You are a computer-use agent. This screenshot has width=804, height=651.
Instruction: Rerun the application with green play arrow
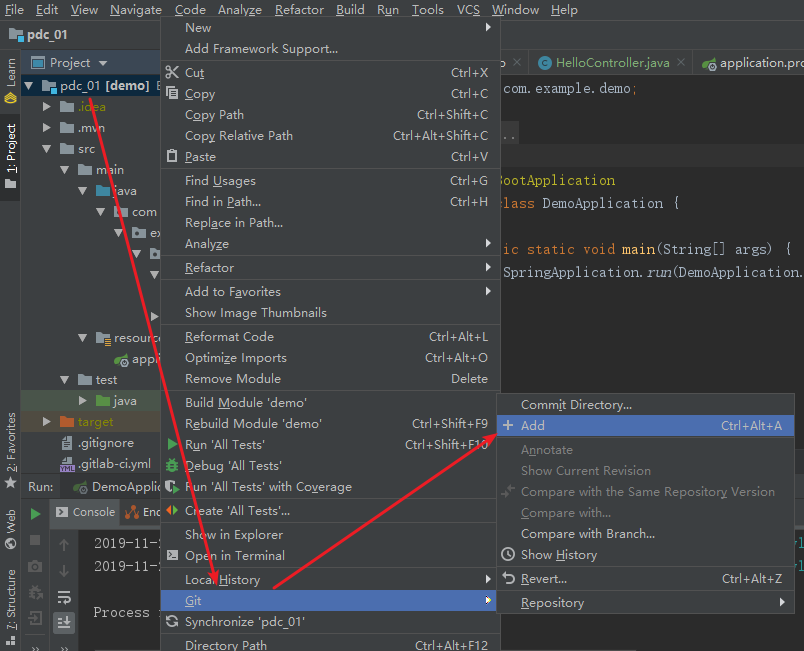coord(35,512)
